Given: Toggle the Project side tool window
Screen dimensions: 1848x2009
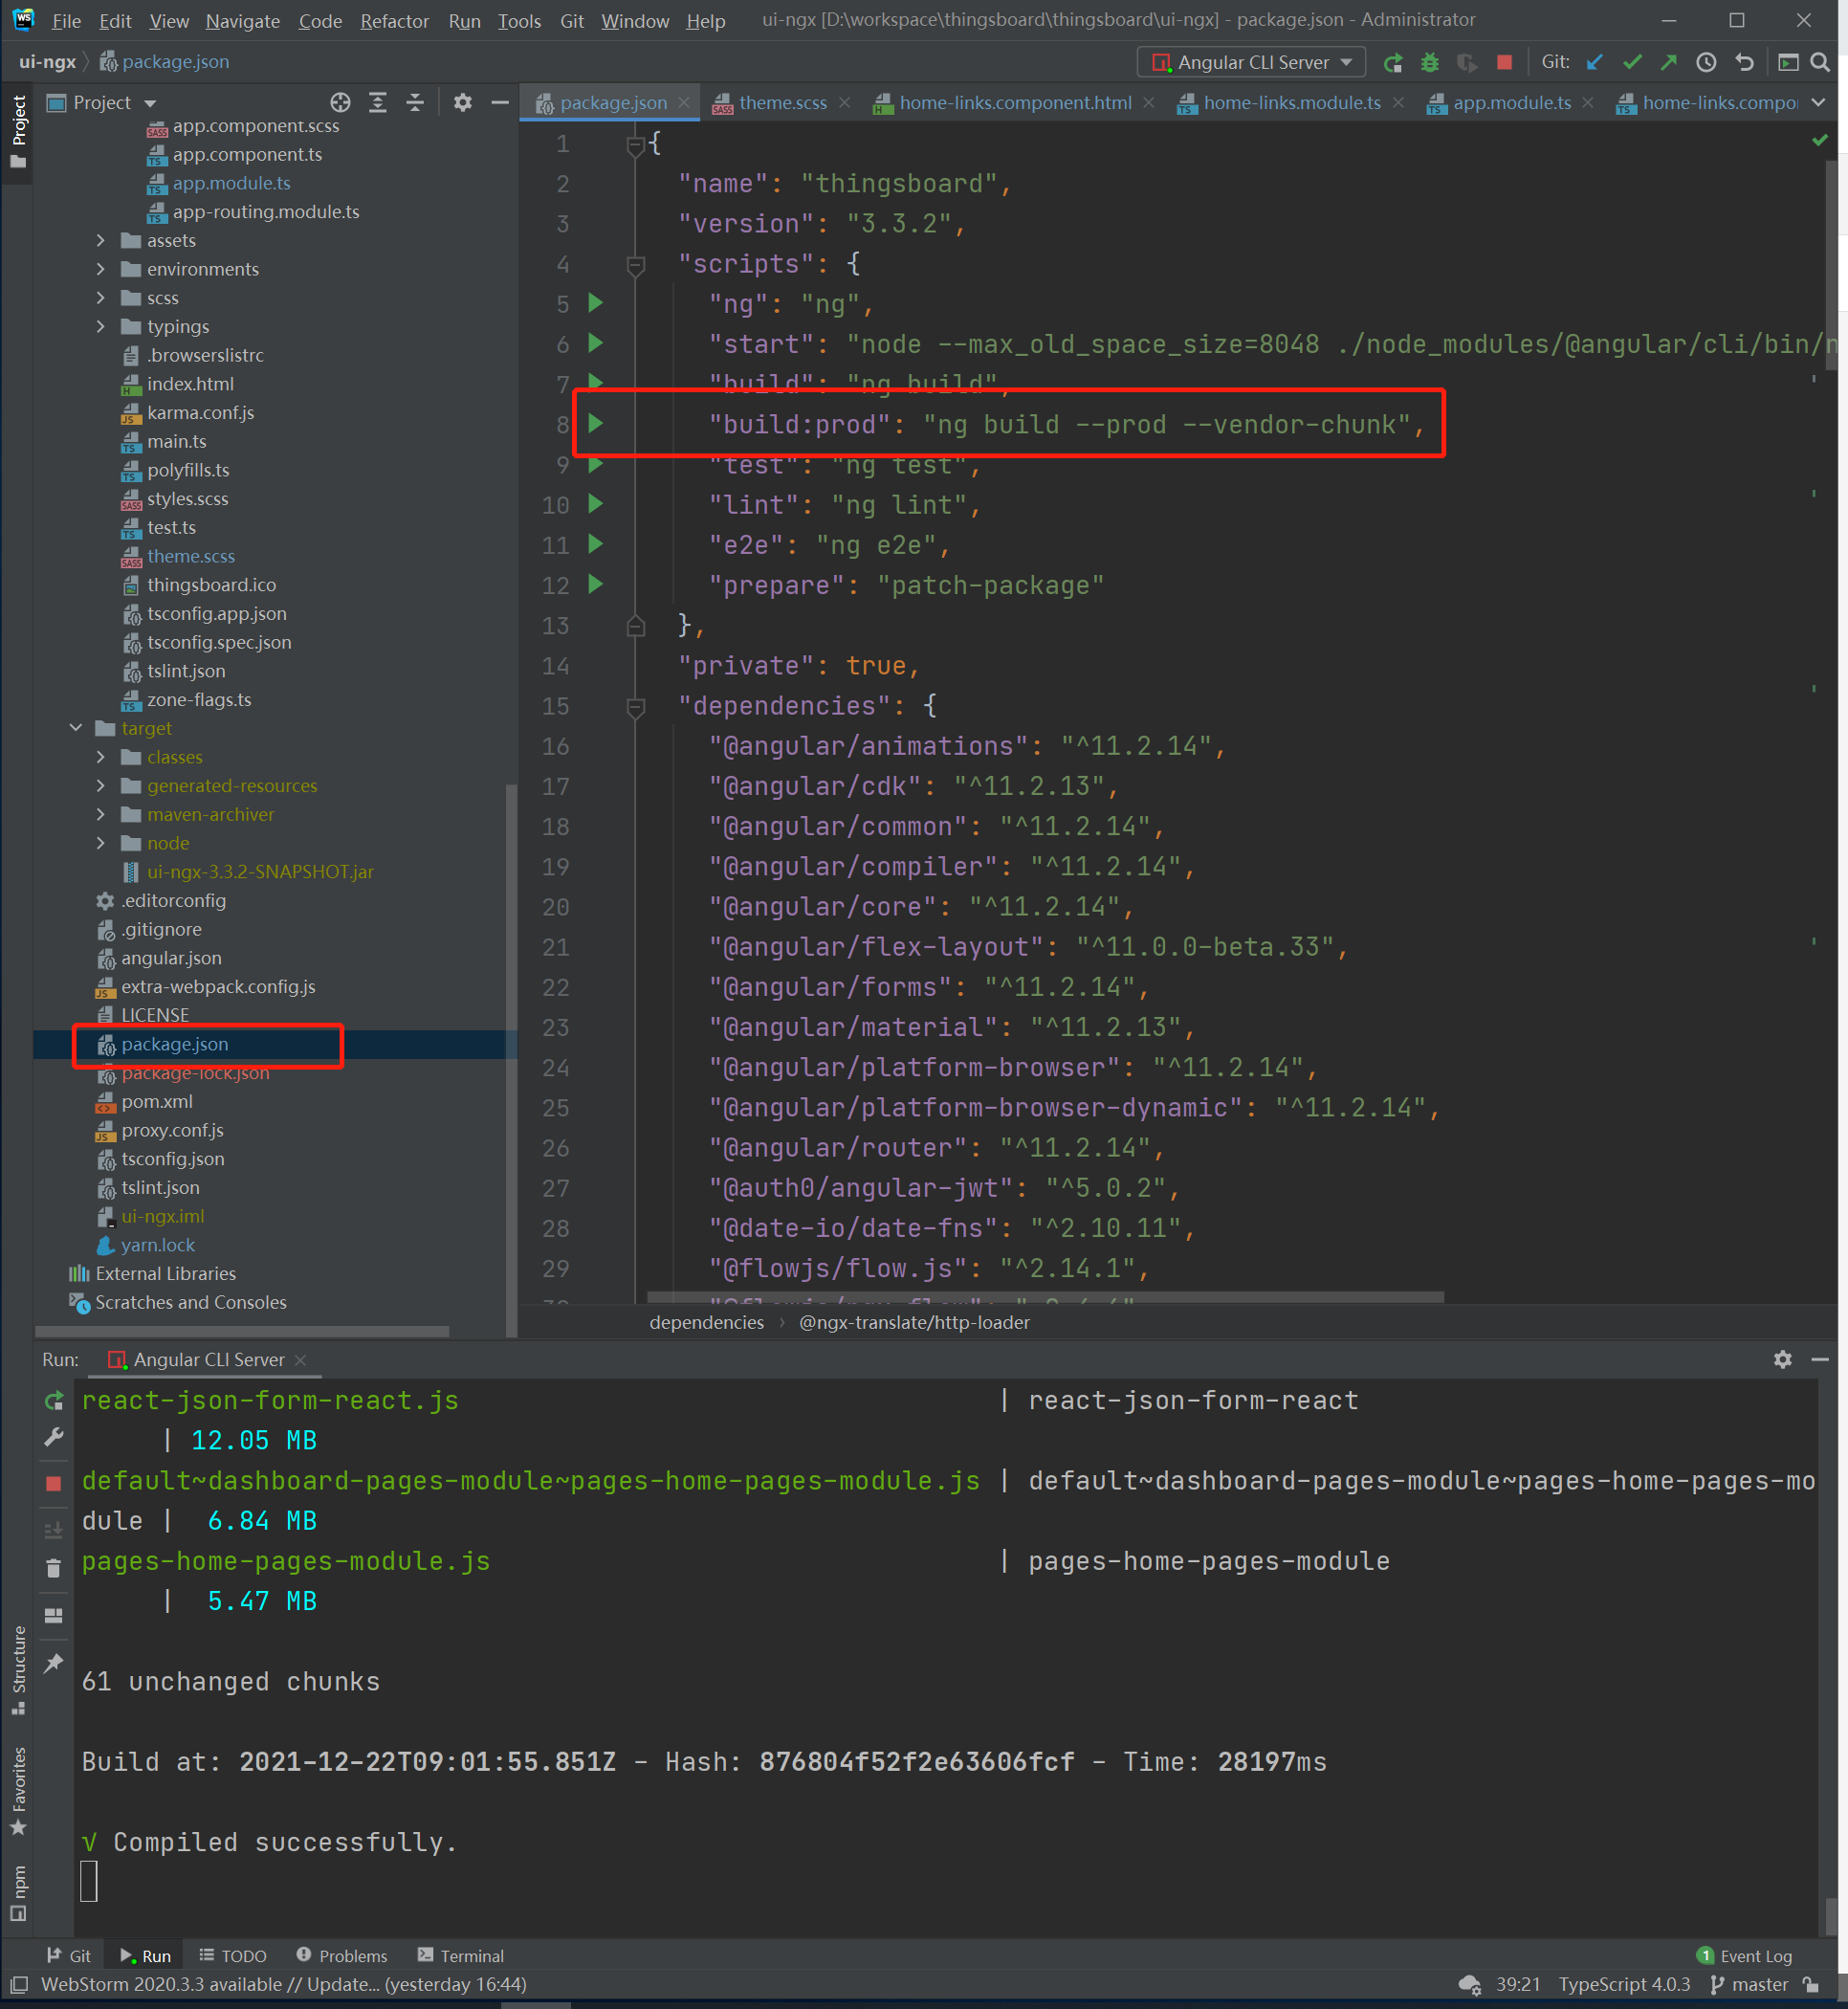Looking at the screenshot, I should click(18, 130).
